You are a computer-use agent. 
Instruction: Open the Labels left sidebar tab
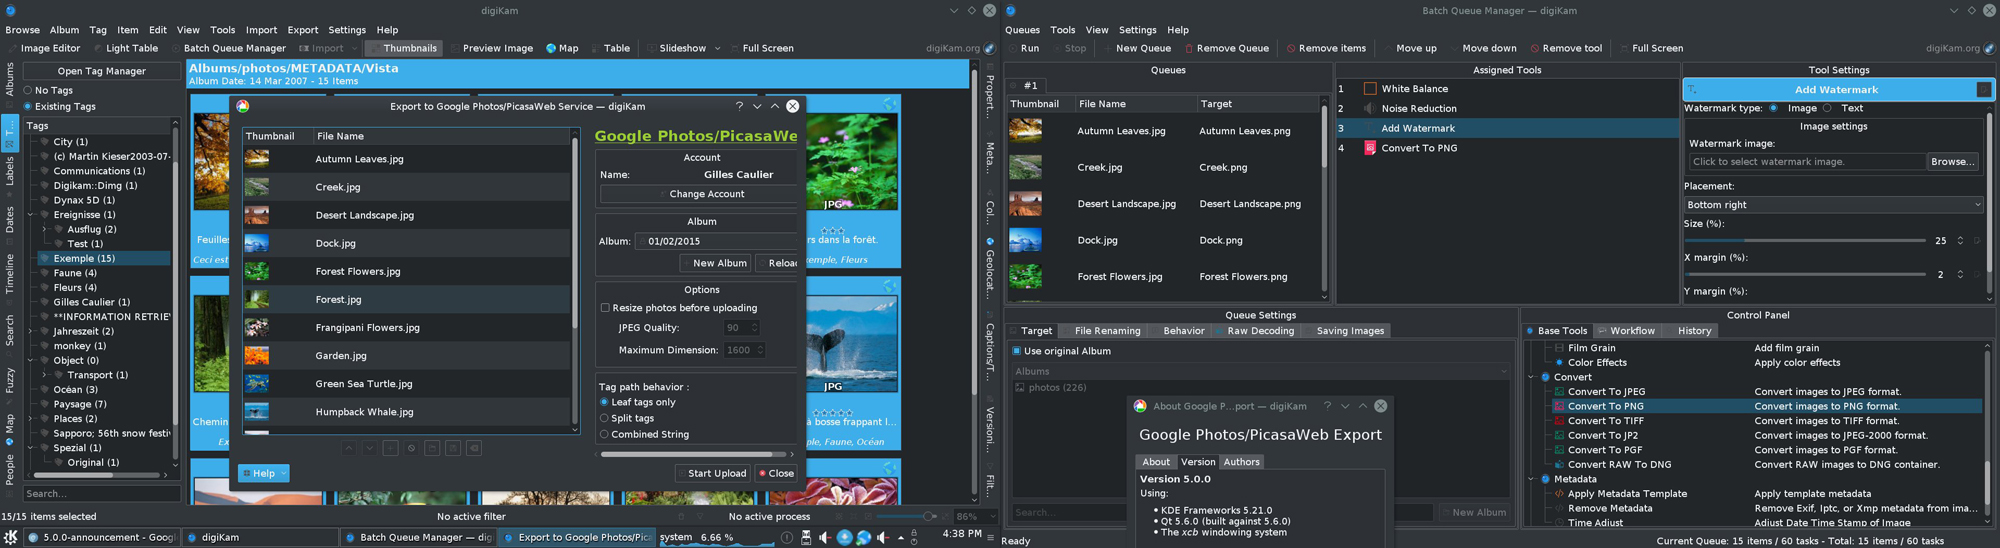(x=10, y=171)
